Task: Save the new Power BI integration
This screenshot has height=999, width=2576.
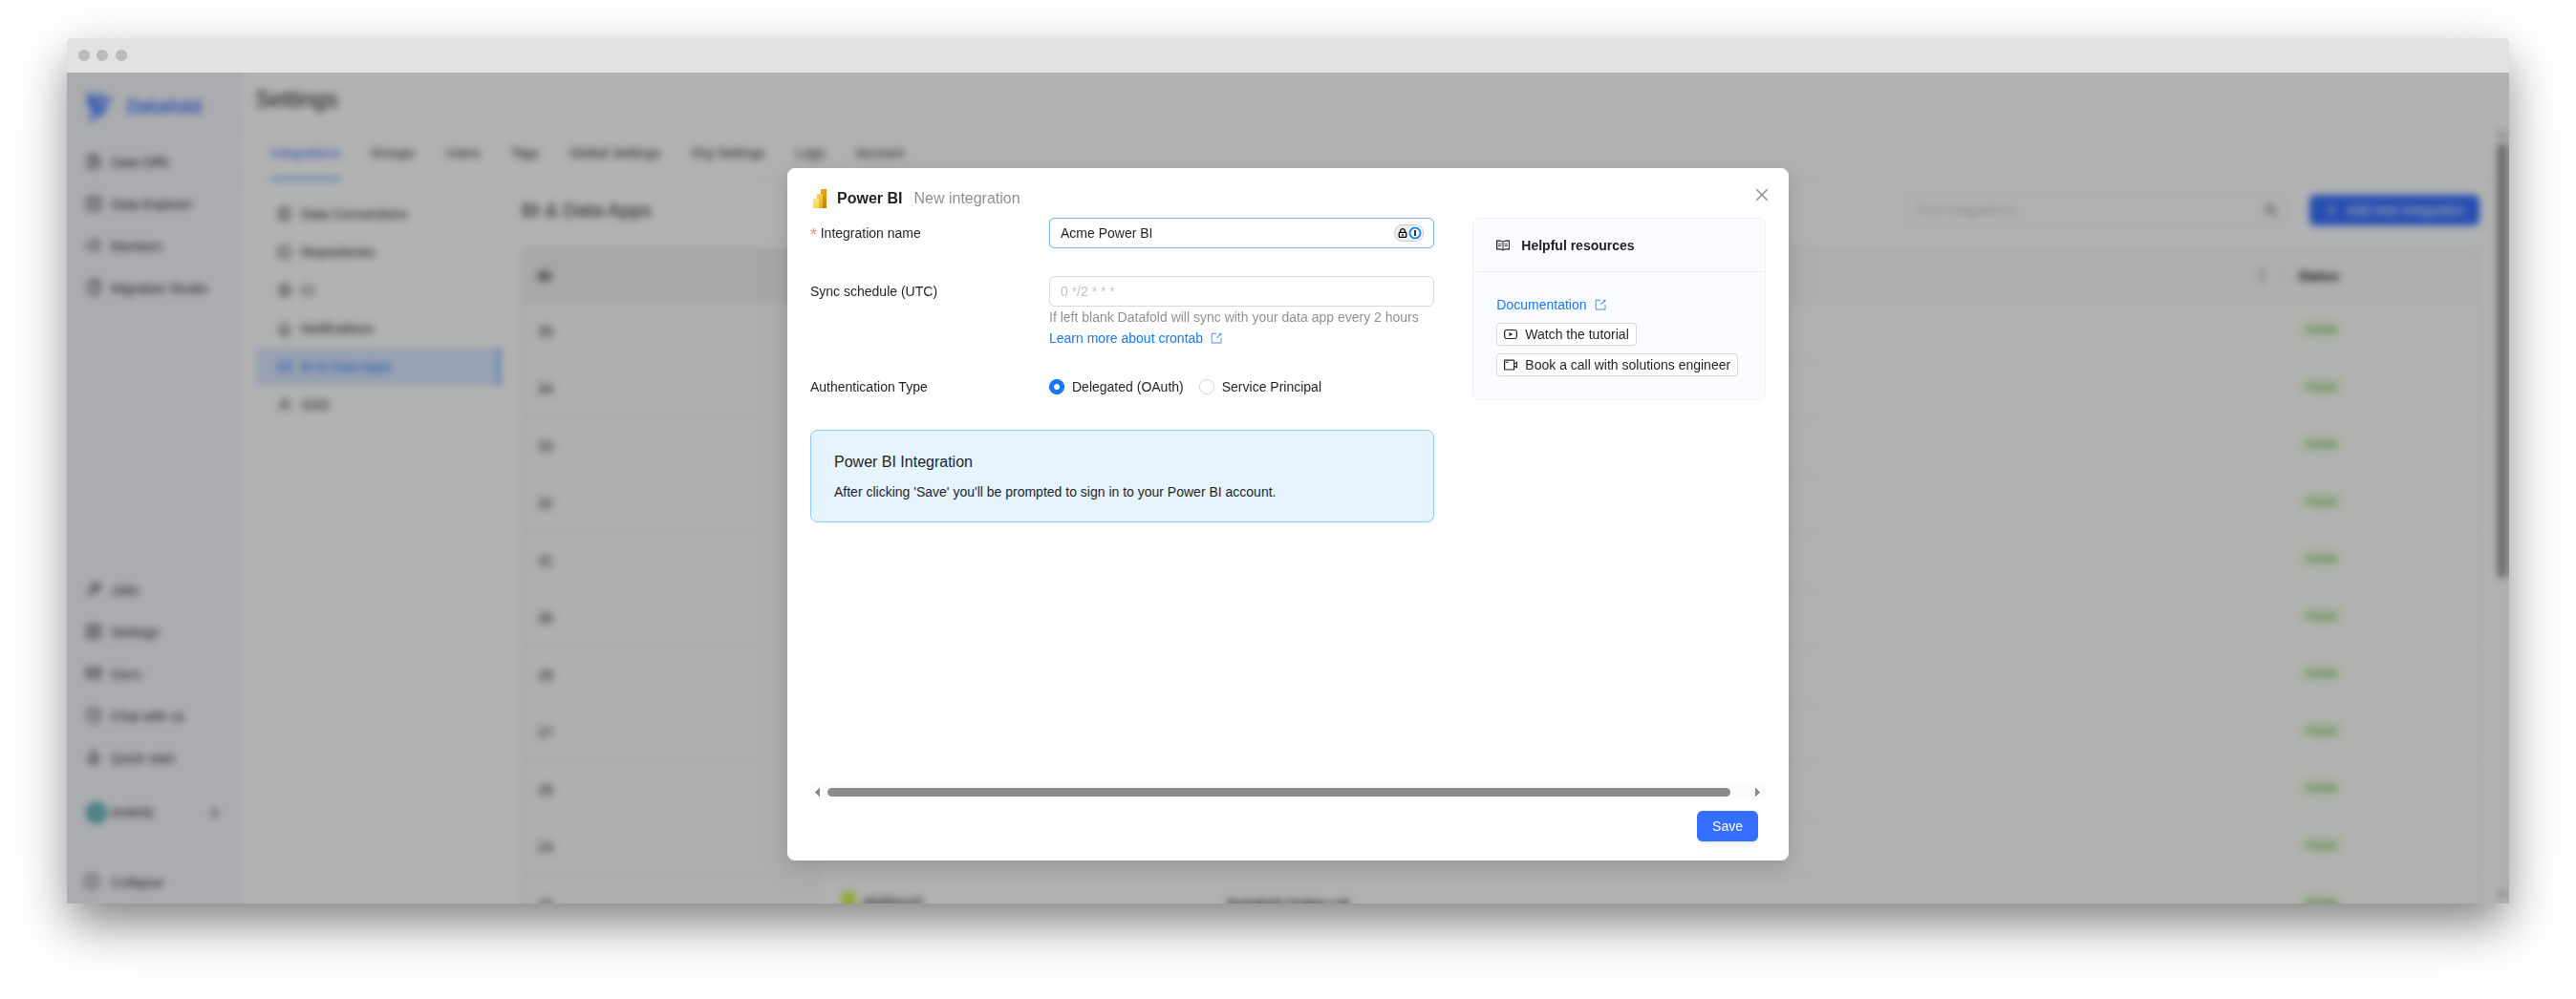Action: click(1726, 826)
